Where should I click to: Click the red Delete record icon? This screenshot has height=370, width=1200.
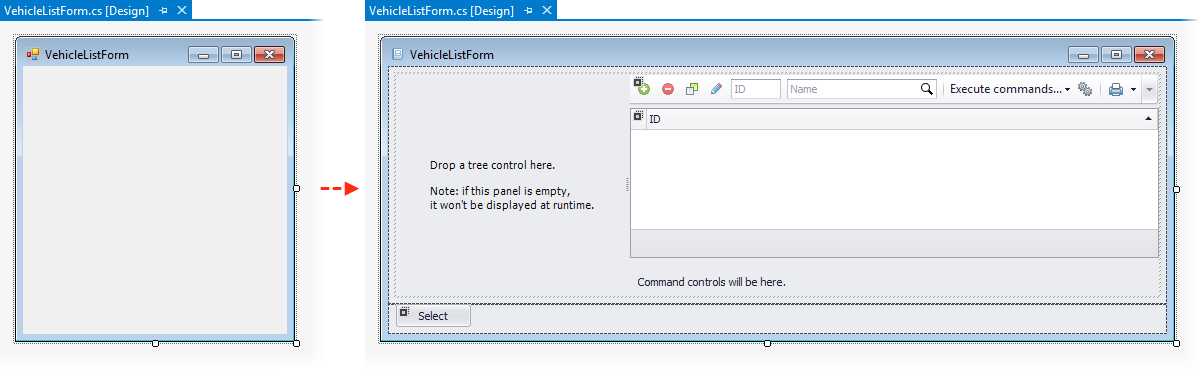point(667,89)
